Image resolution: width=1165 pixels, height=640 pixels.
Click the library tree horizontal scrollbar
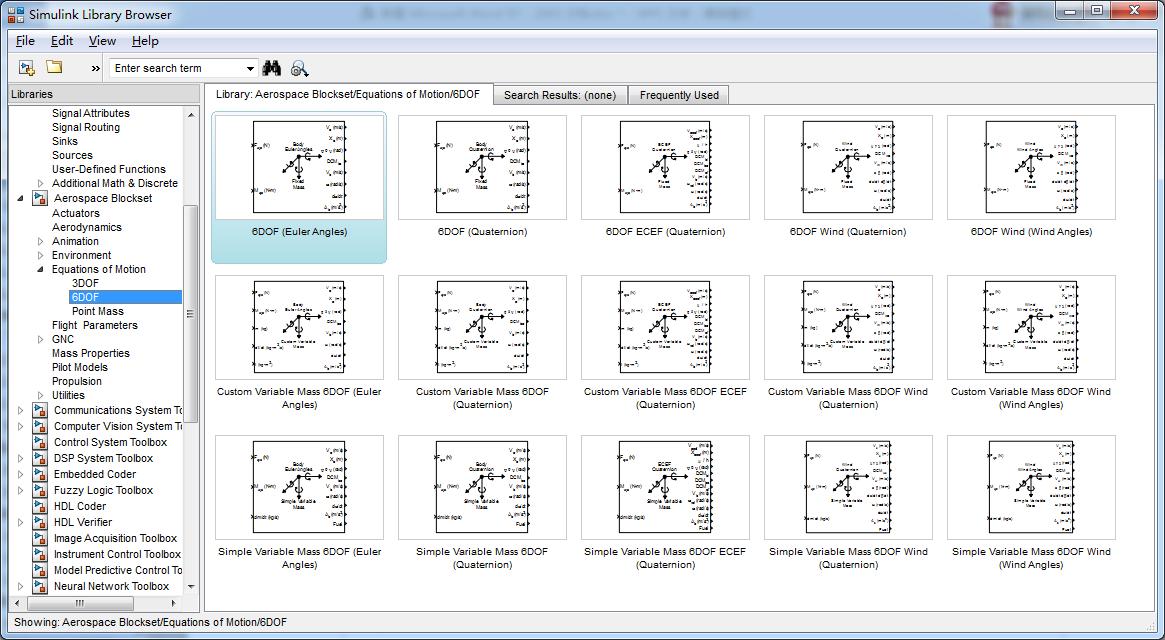tap(80, 604)
